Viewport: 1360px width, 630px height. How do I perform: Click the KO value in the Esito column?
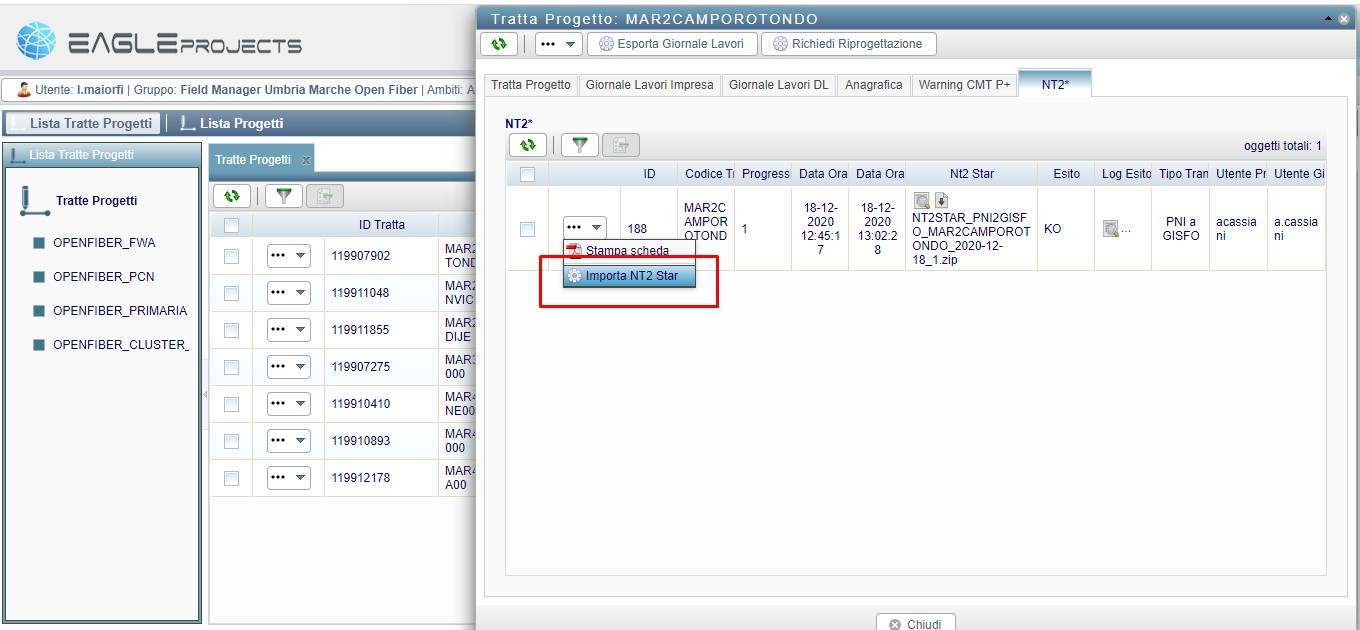click(1052, 229)
